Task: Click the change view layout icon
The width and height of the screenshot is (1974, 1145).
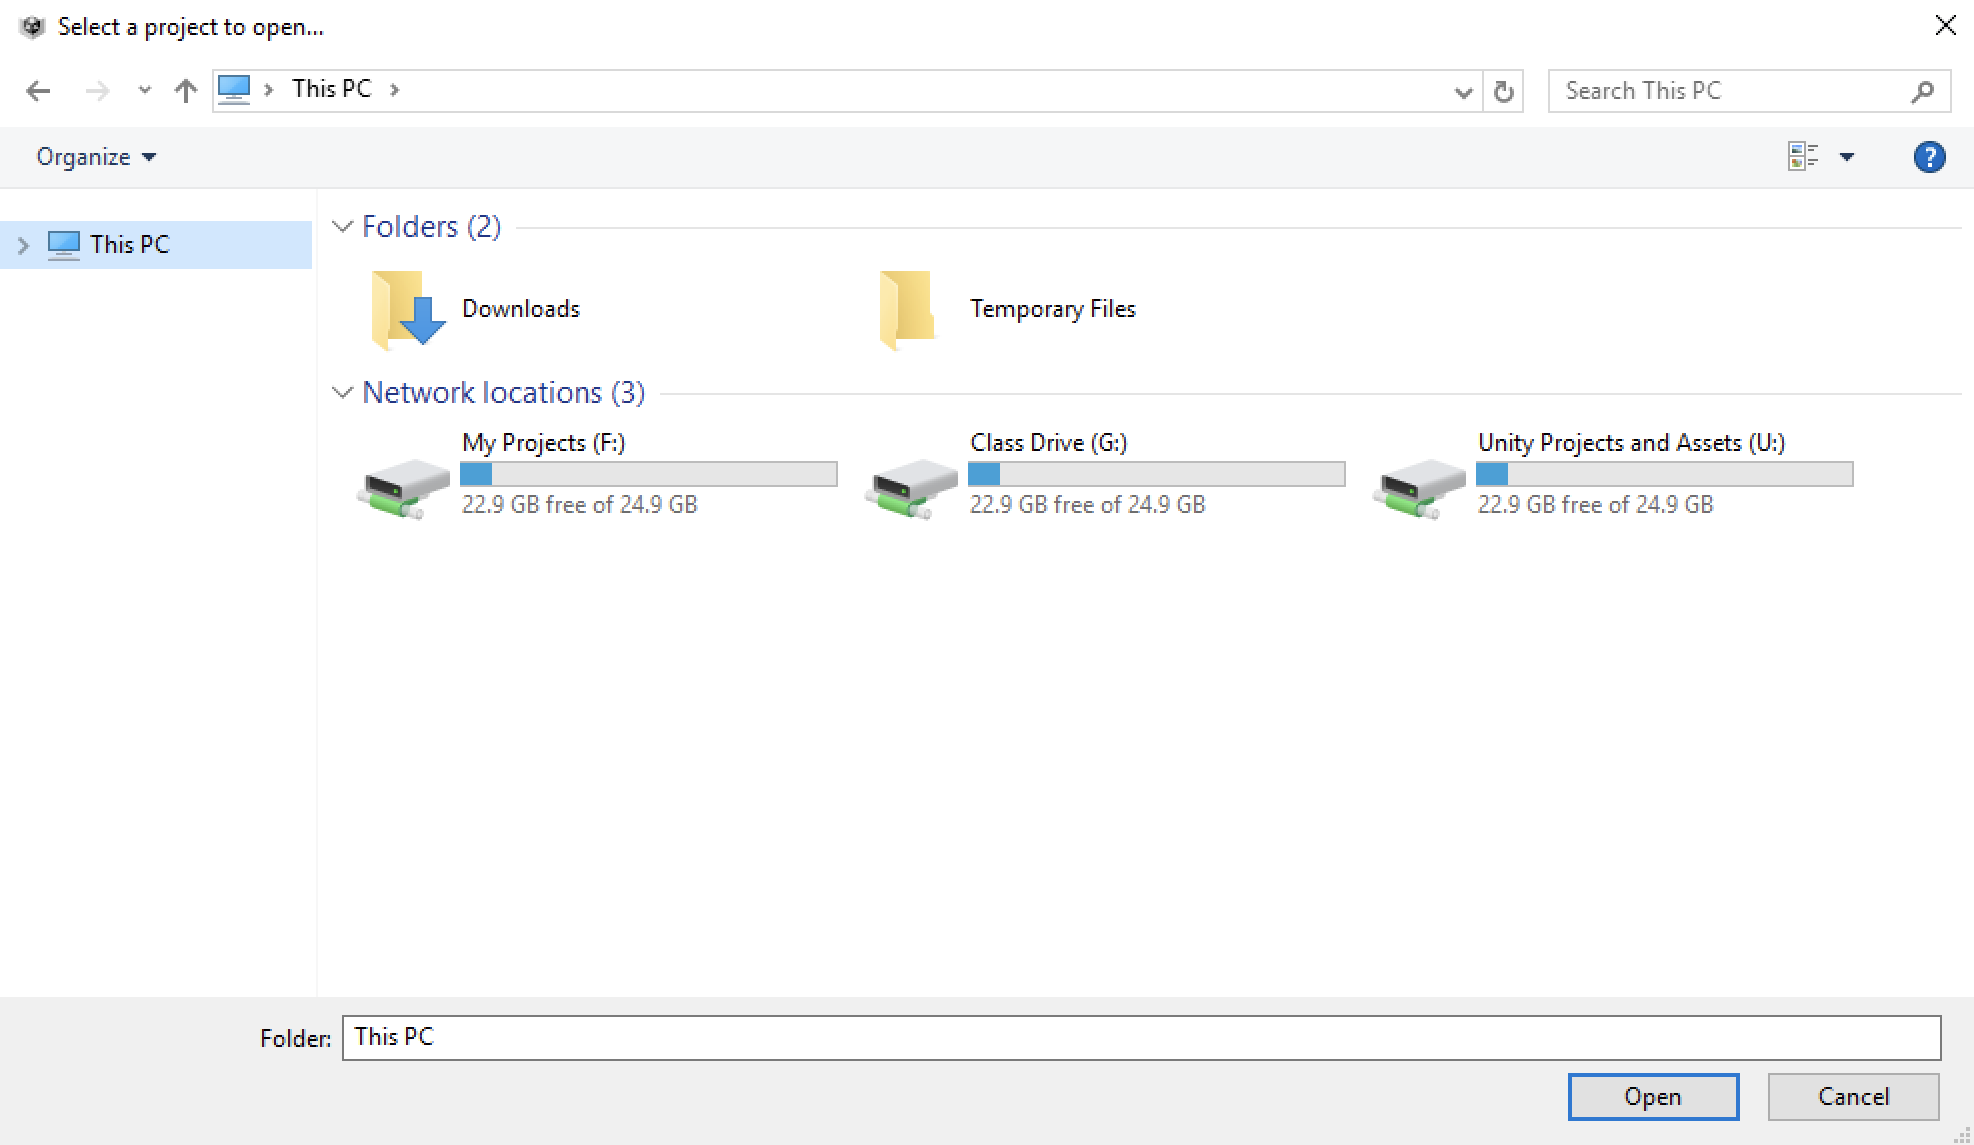Action: tap(1802, 157)
